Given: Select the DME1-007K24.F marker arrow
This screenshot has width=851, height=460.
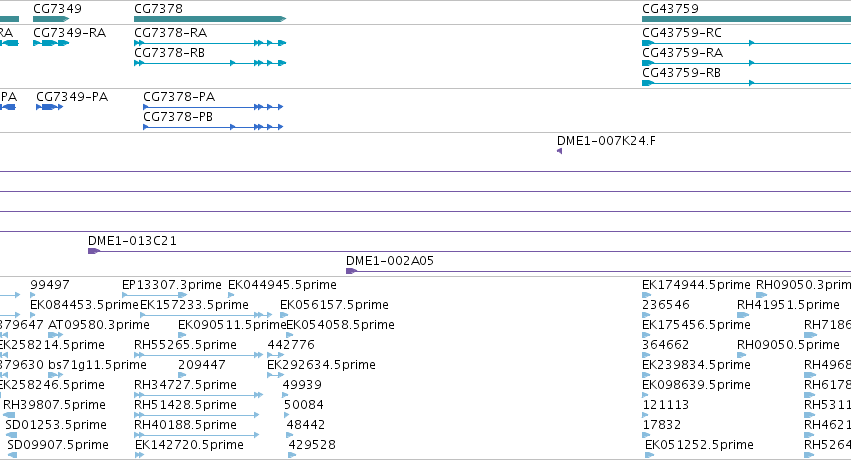Looking at the screenshot, I should coord(560,151).
